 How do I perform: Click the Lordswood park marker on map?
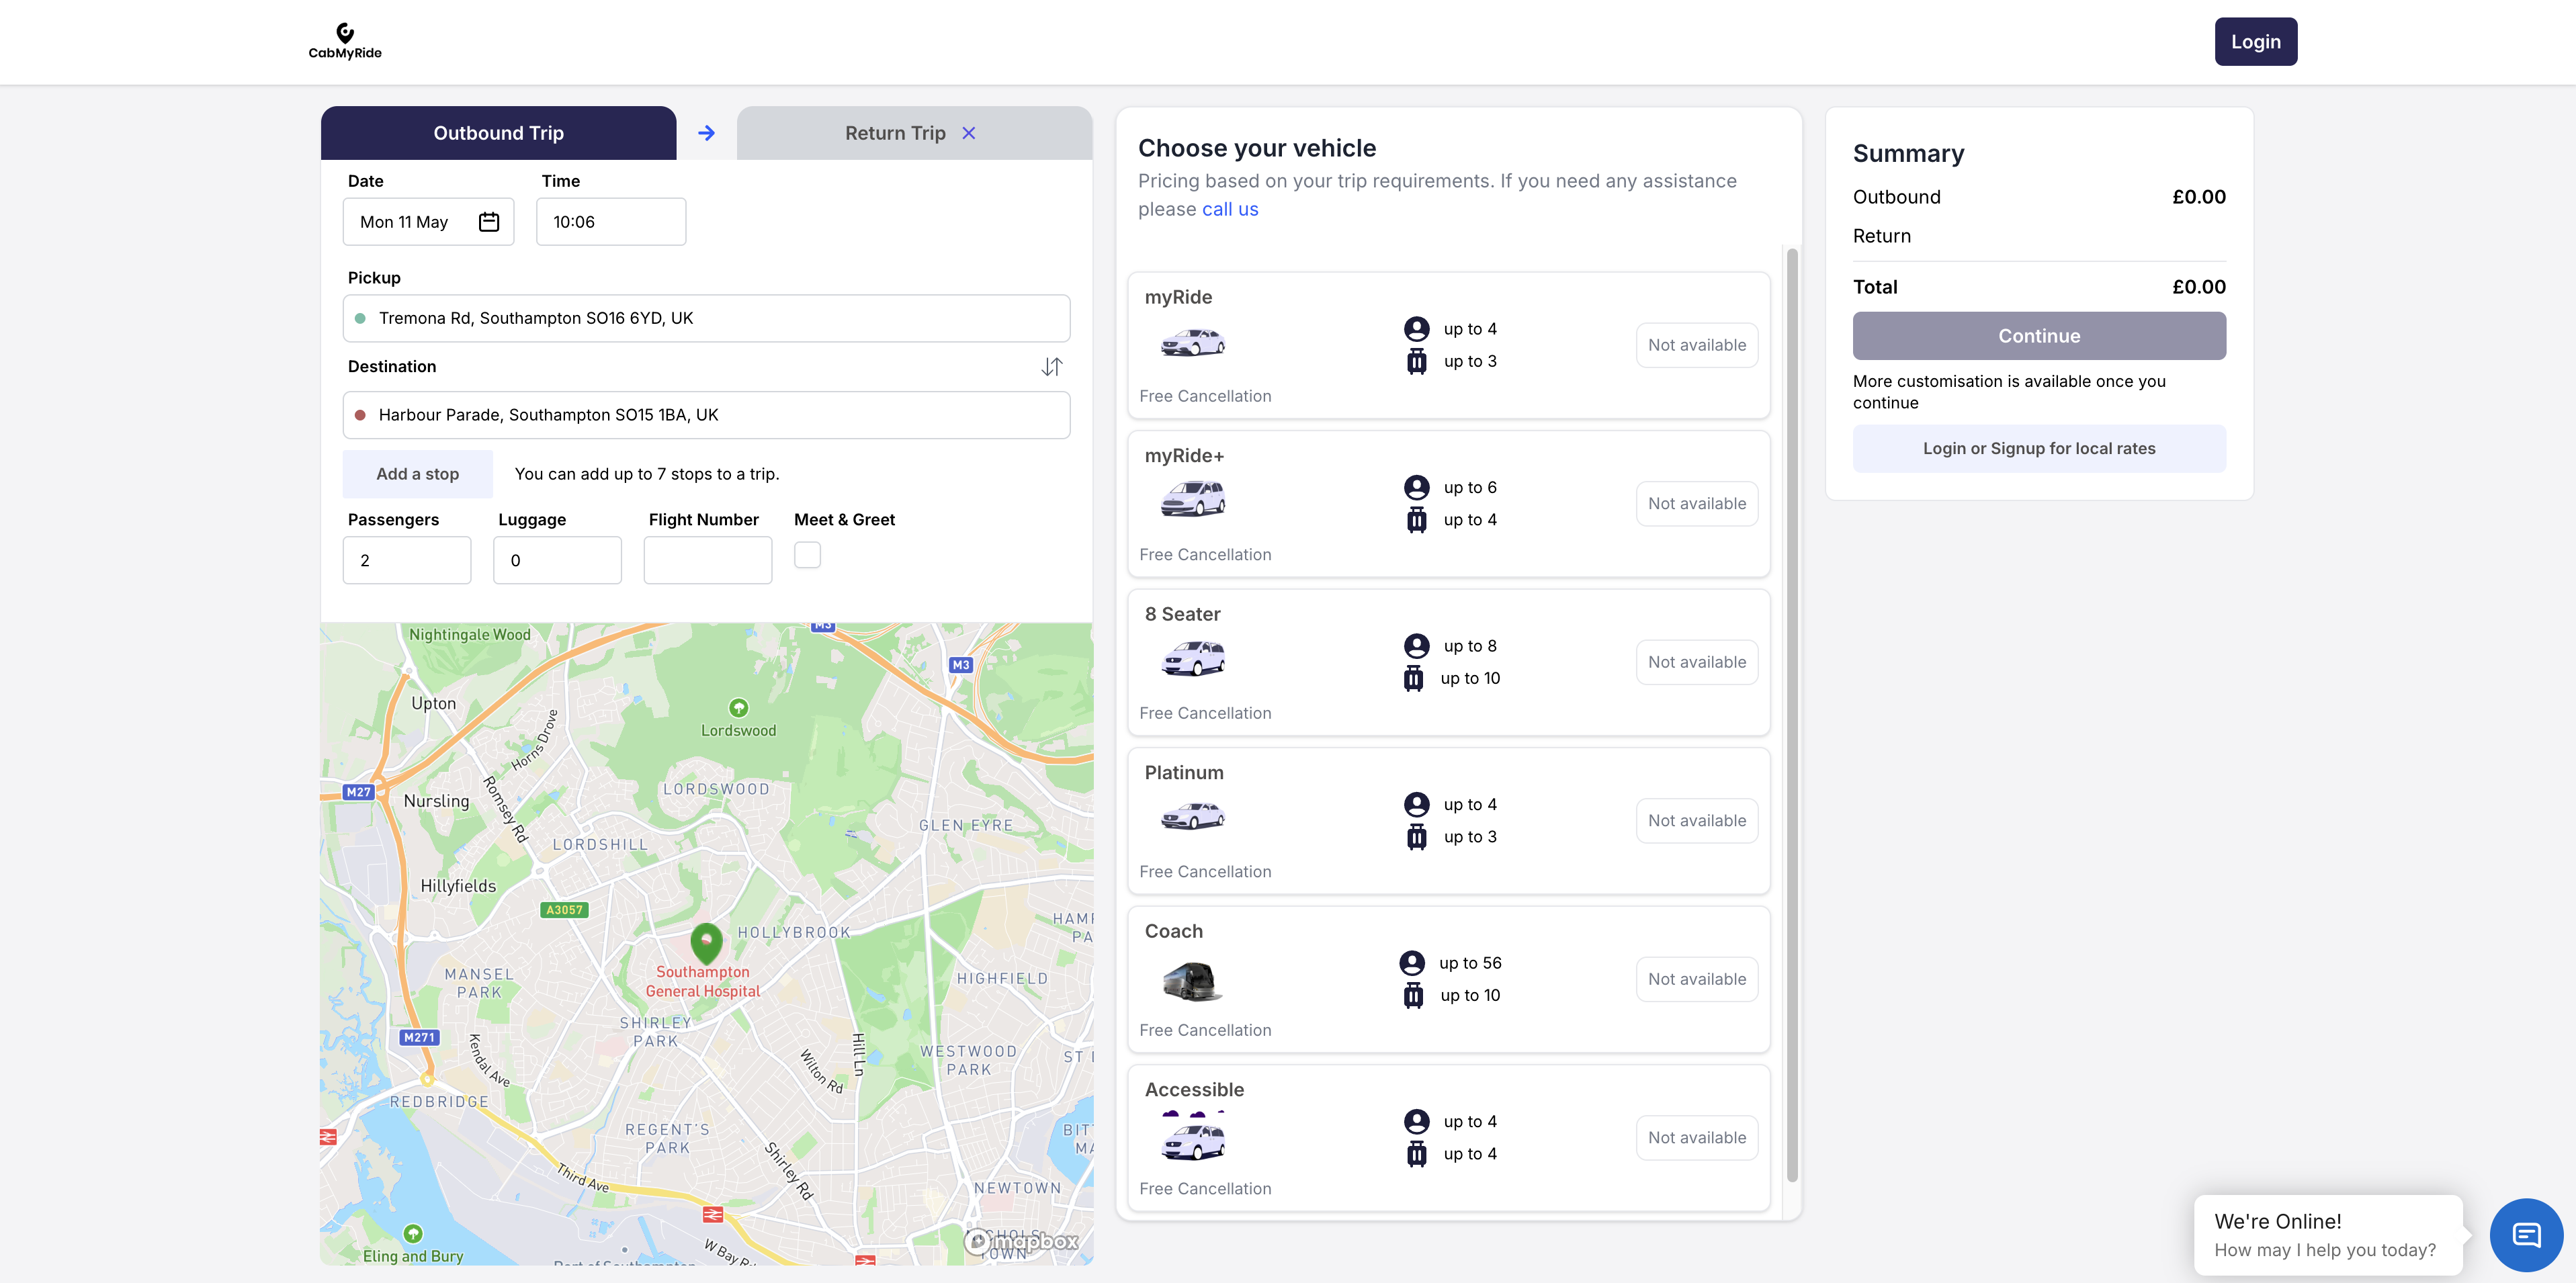click(738, 708)
